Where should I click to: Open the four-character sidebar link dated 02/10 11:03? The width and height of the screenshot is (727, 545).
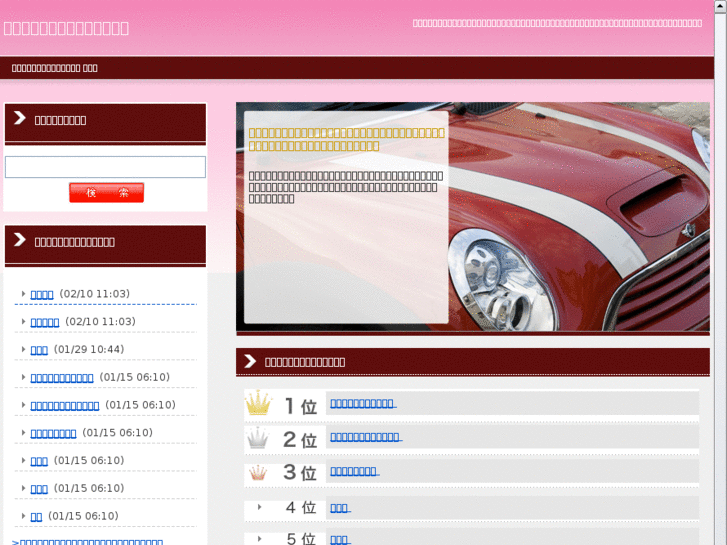tap(42, 295)
